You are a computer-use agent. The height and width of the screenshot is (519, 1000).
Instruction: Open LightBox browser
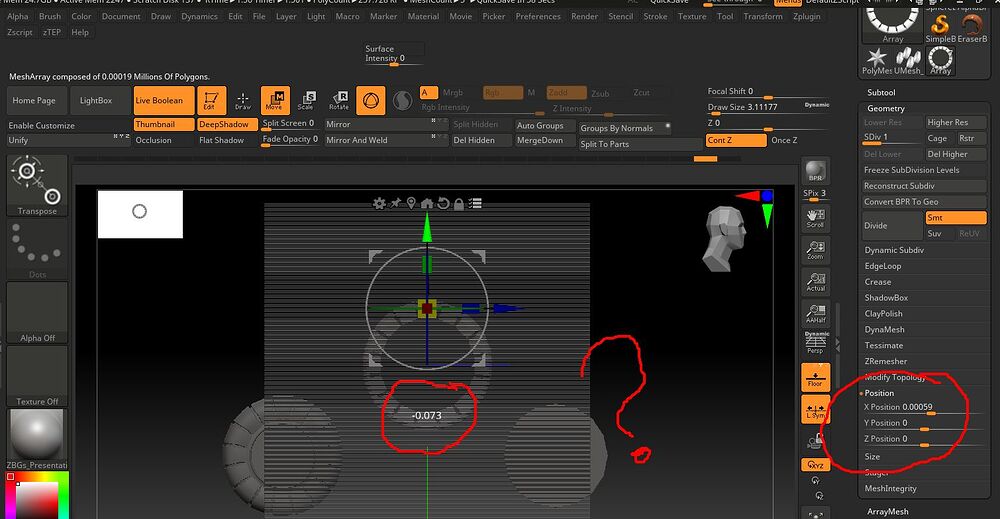pyautogui.click(x=100, y=101)
